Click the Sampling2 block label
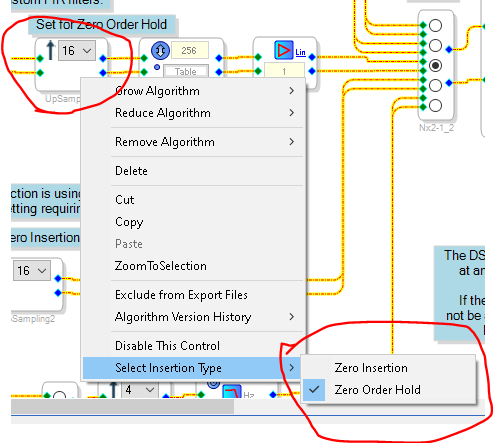Viewport: 493px width, 443px height. 33,319
